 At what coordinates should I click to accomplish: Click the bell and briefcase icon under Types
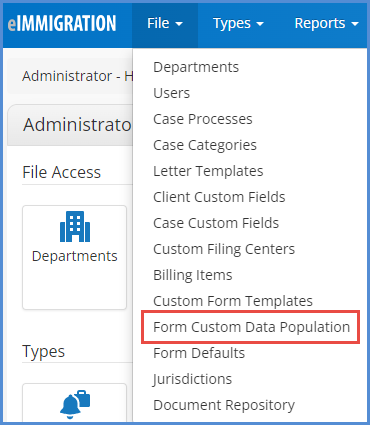75,402
